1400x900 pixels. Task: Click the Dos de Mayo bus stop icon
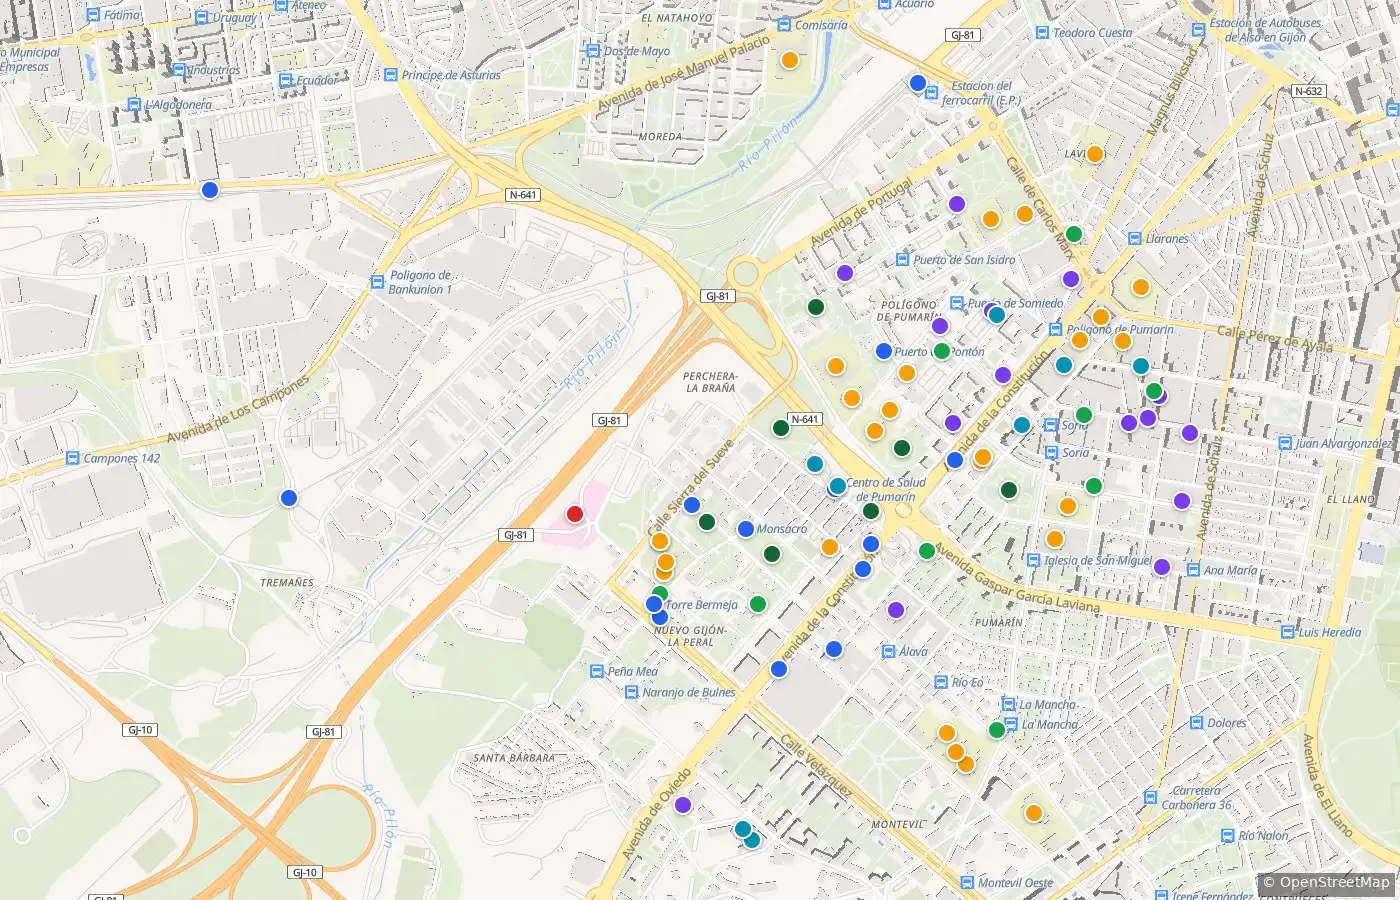(593, 51)
